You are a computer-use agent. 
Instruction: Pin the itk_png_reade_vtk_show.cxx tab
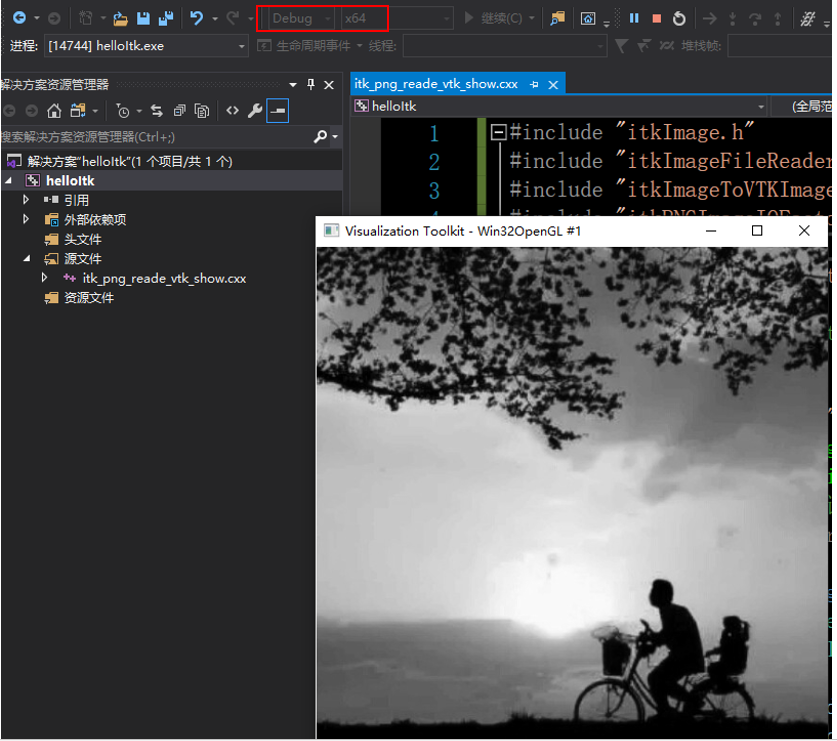(534, 84)
